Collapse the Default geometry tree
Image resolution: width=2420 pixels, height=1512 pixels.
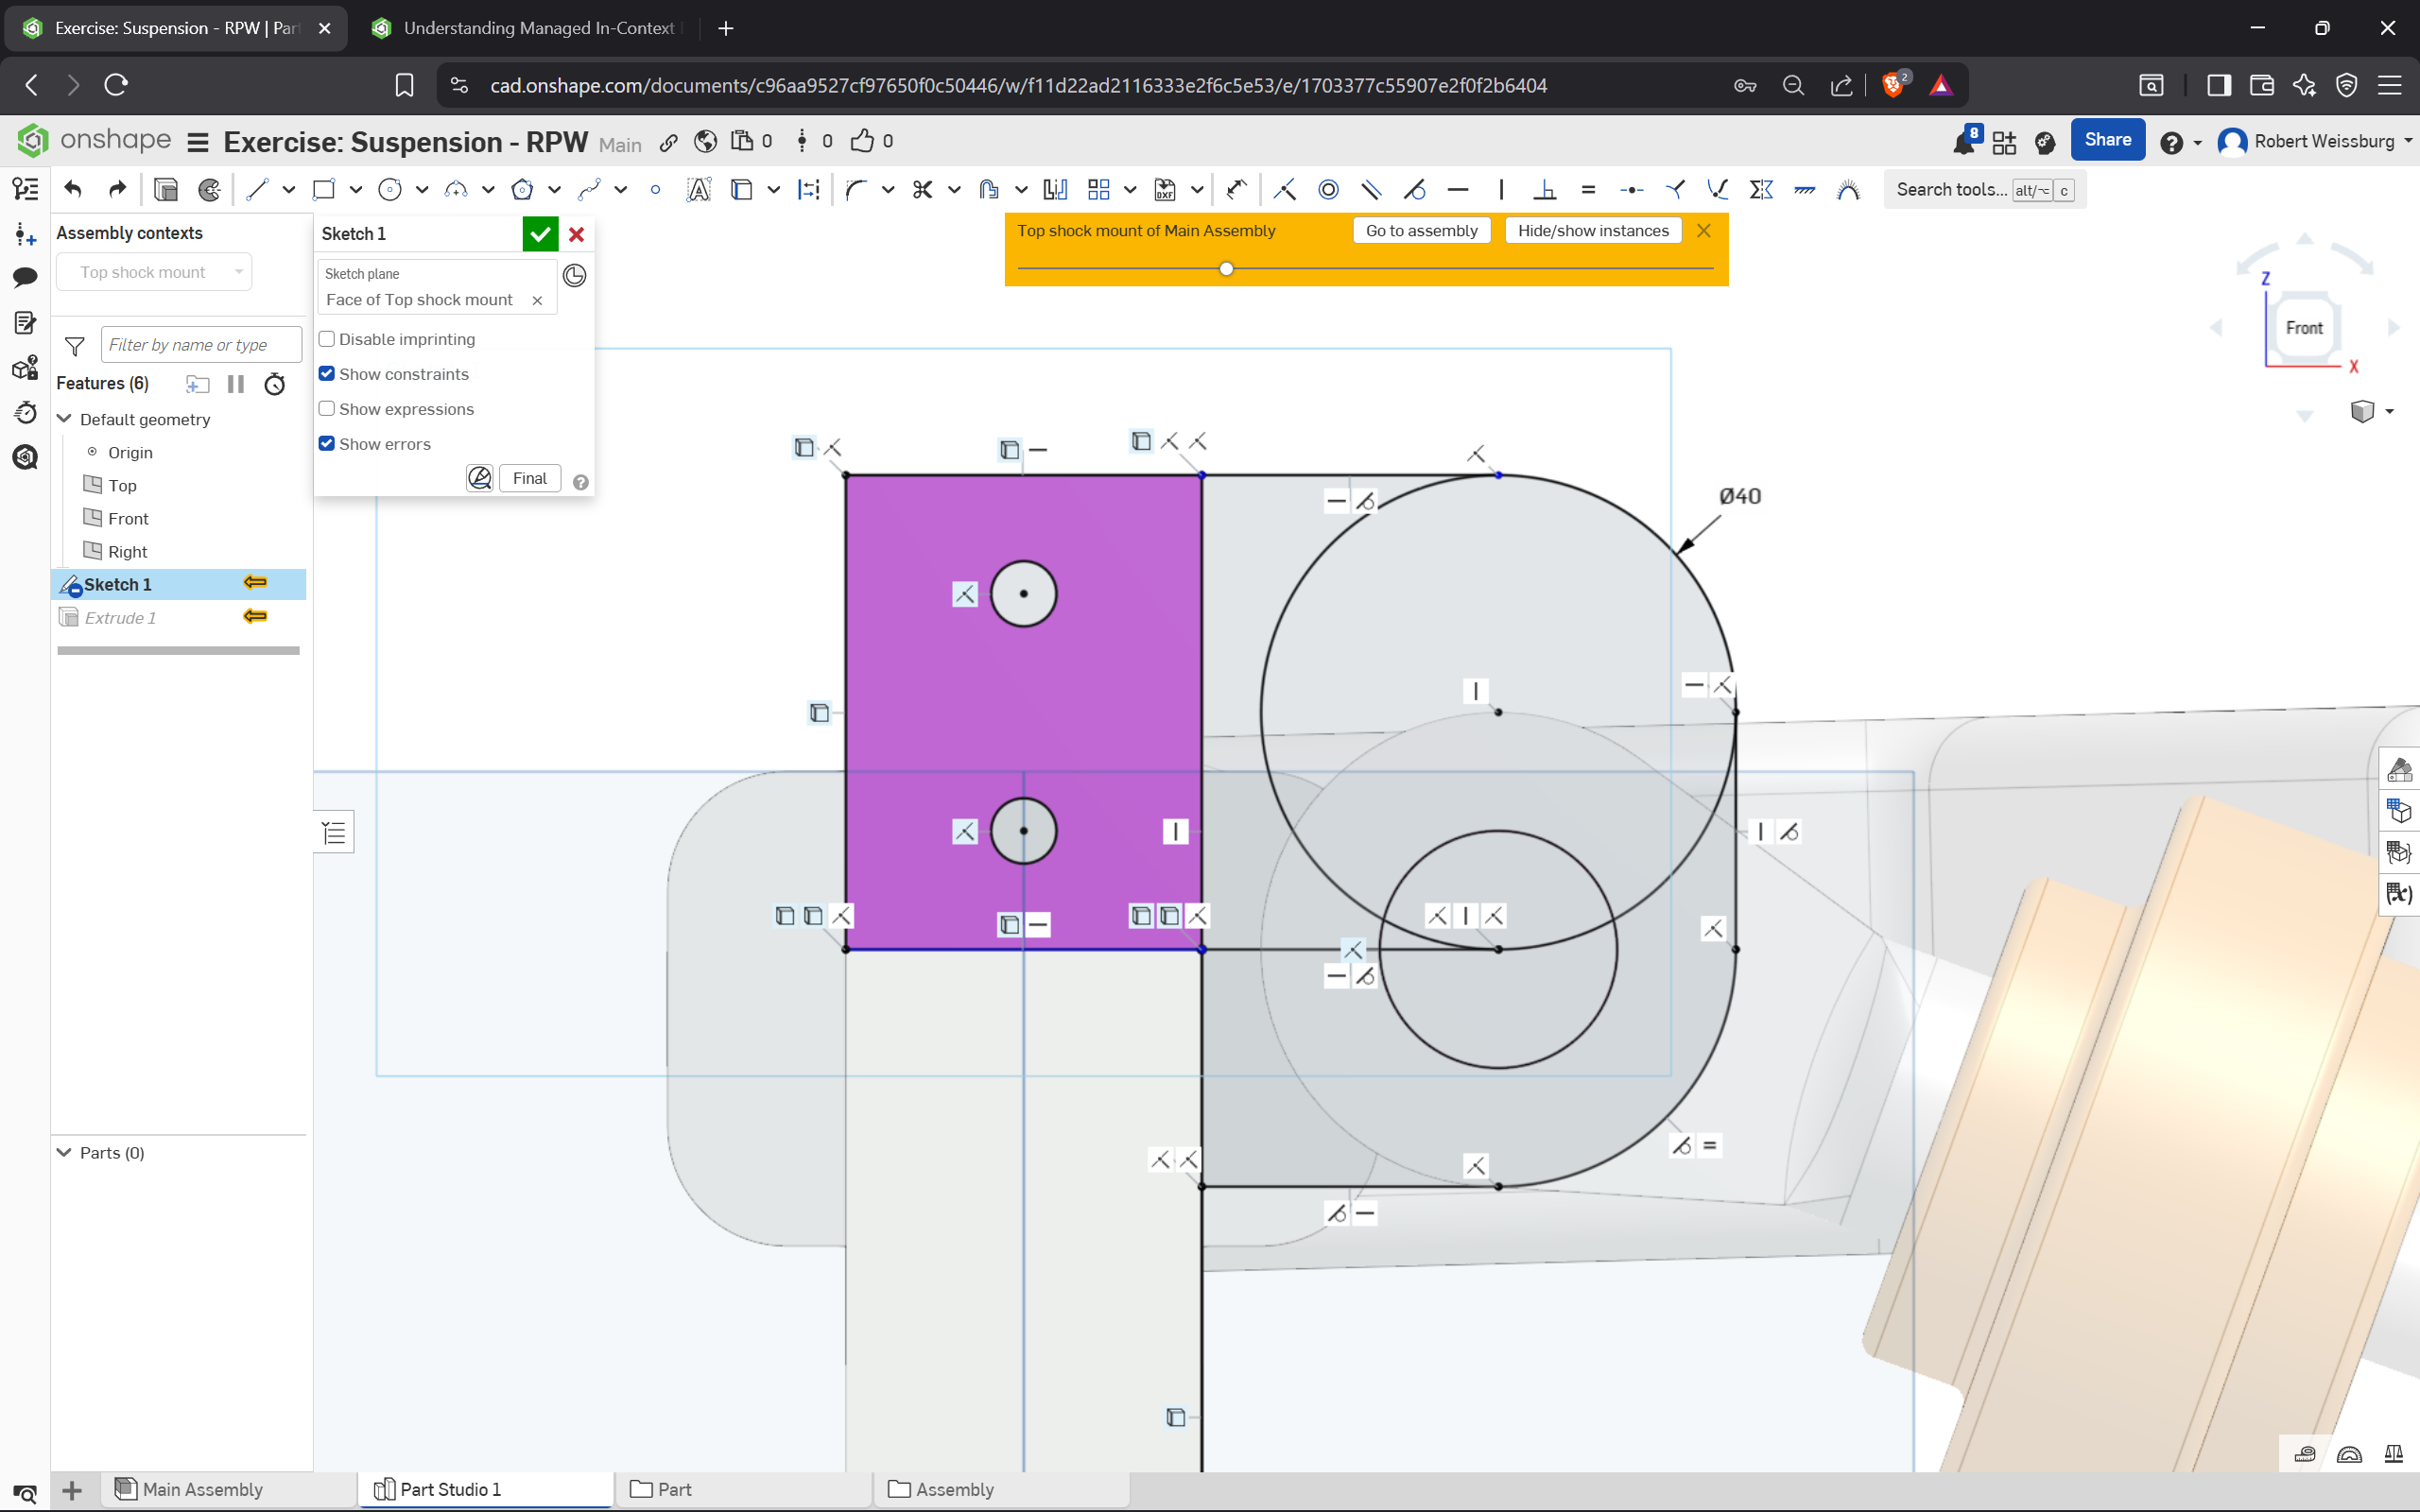pos(65,419)
